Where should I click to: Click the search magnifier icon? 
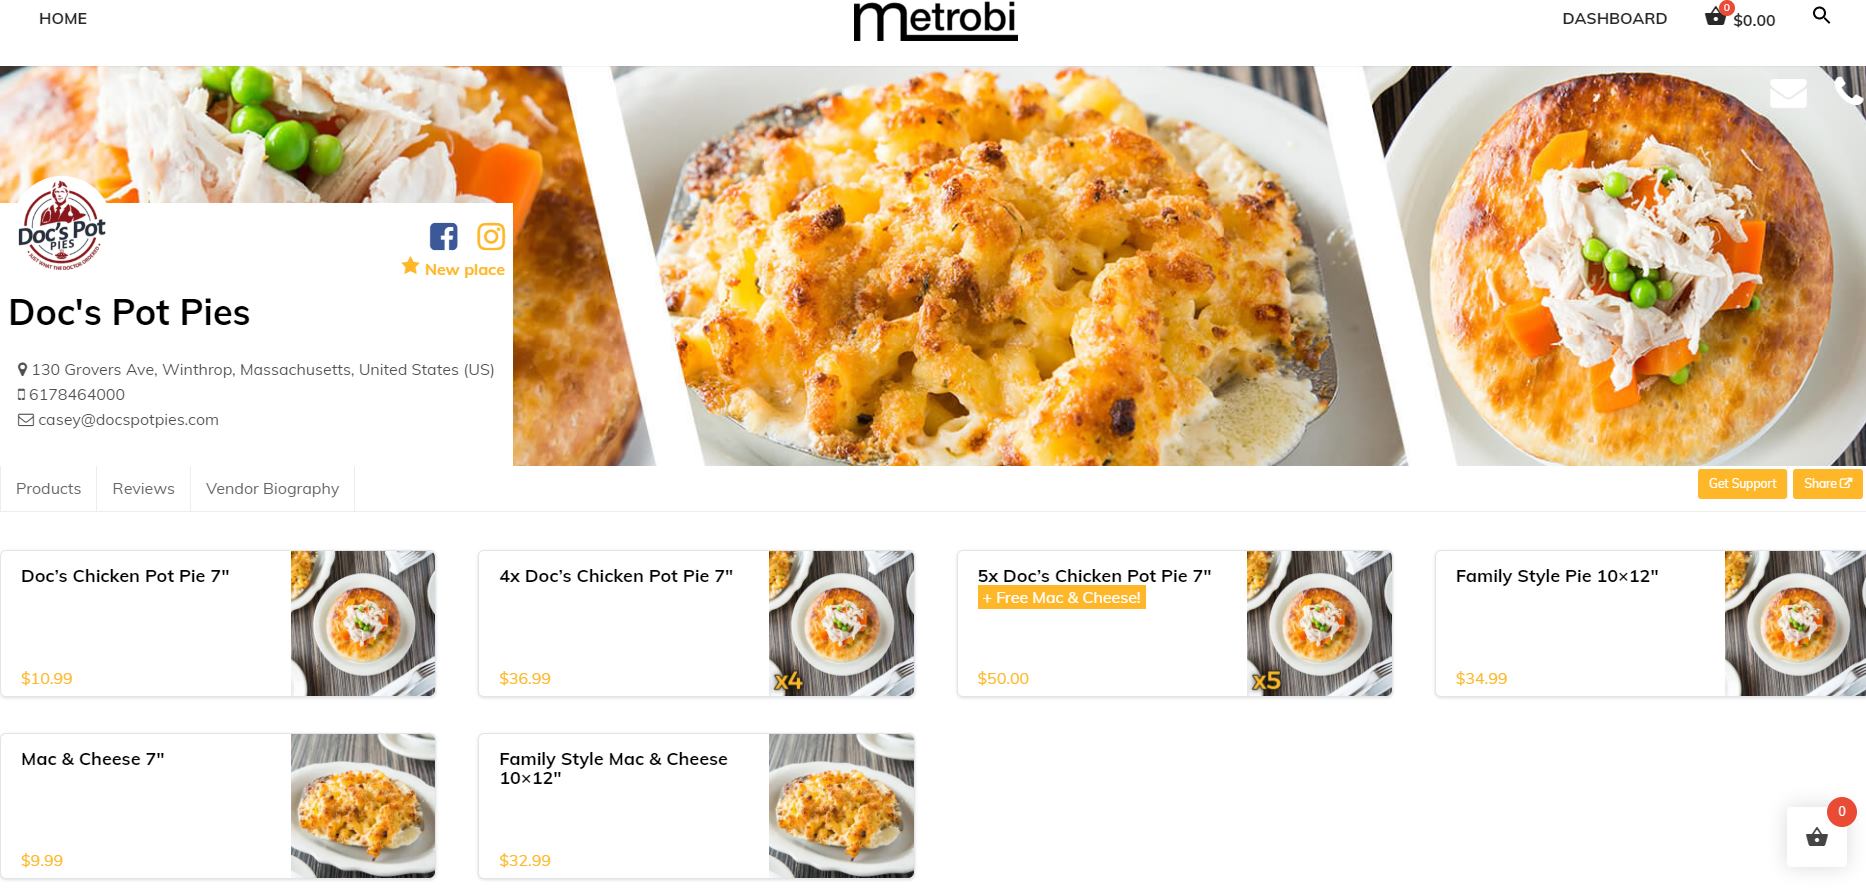[1821, 16]
